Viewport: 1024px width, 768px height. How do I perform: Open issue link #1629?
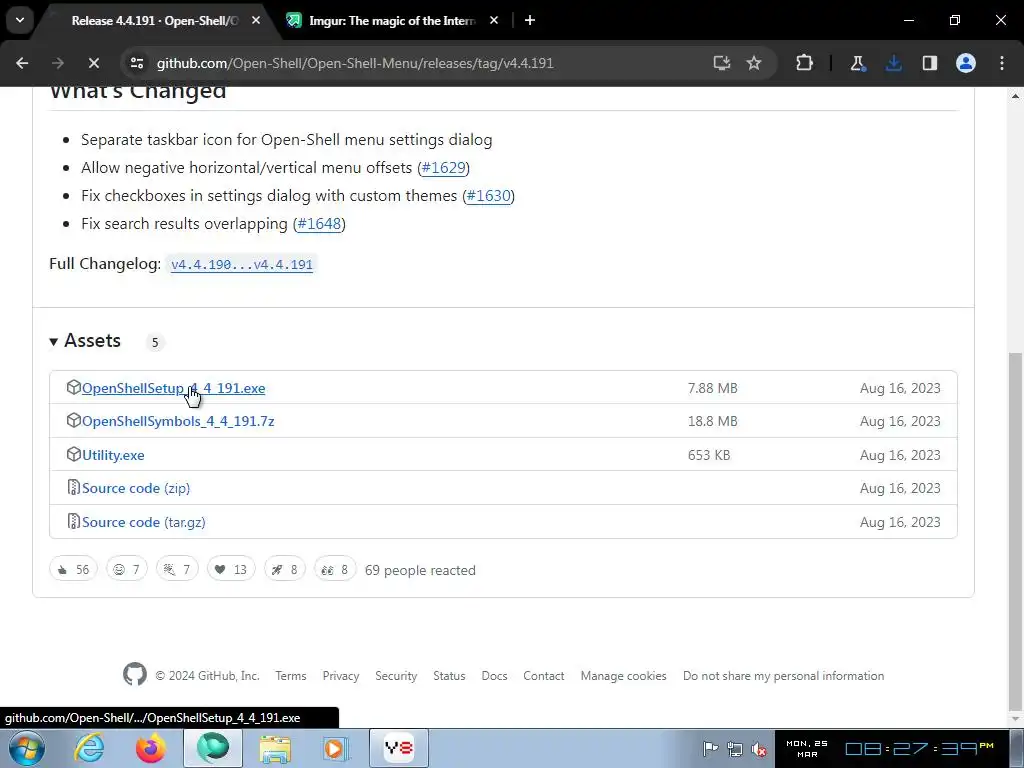tap(443, 168)
